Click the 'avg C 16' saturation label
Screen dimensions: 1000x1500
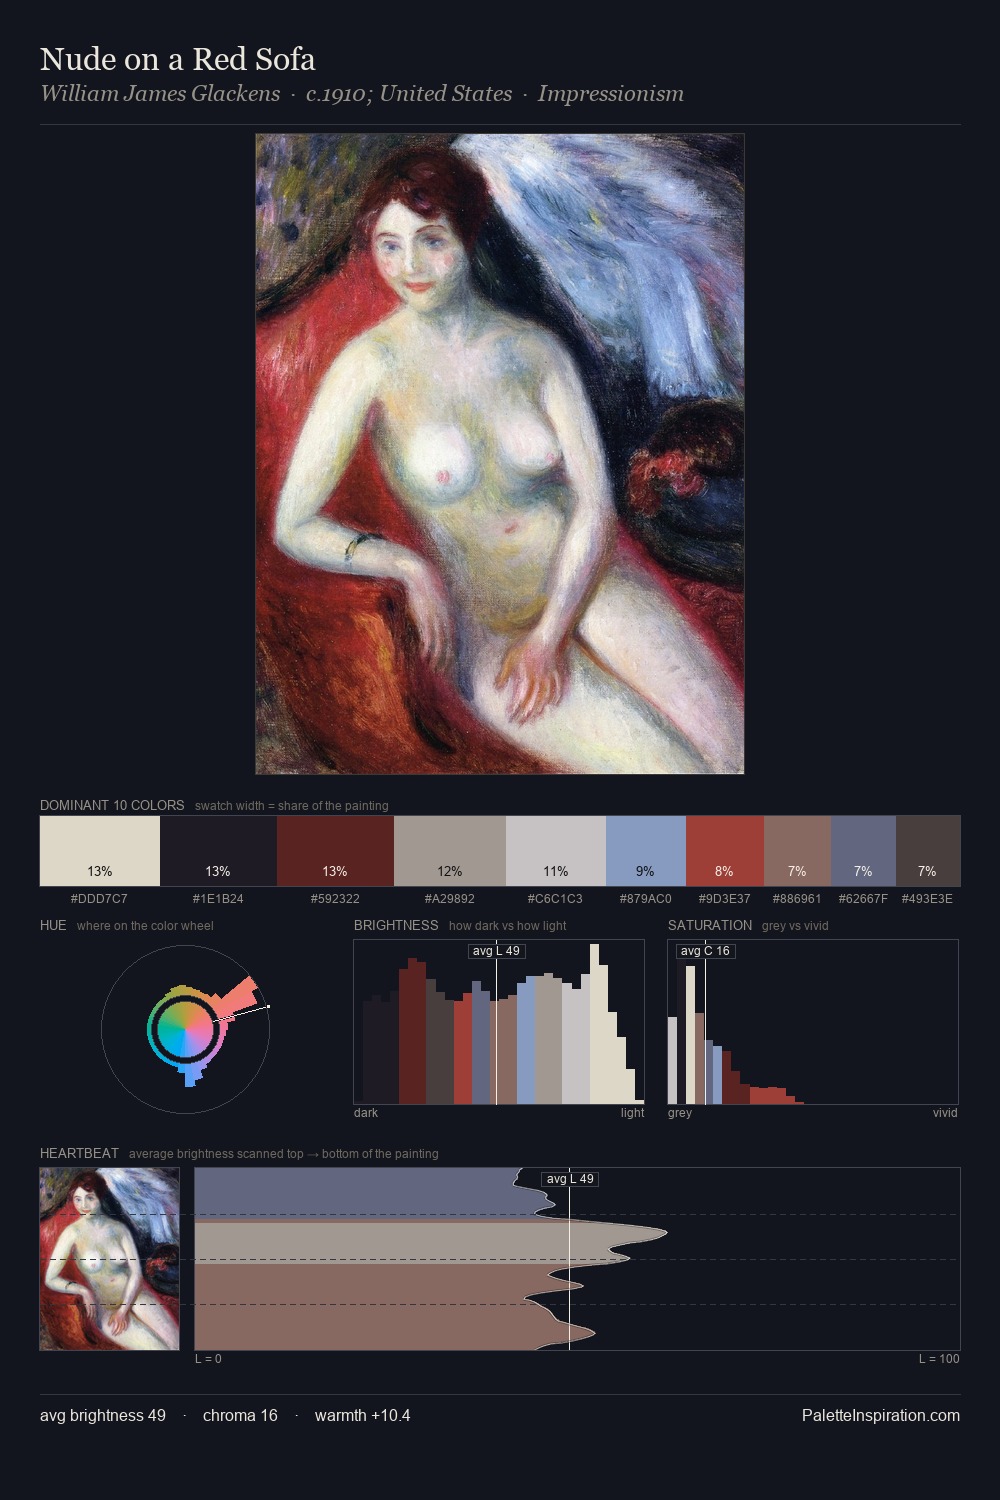click(x=706, y=951)
